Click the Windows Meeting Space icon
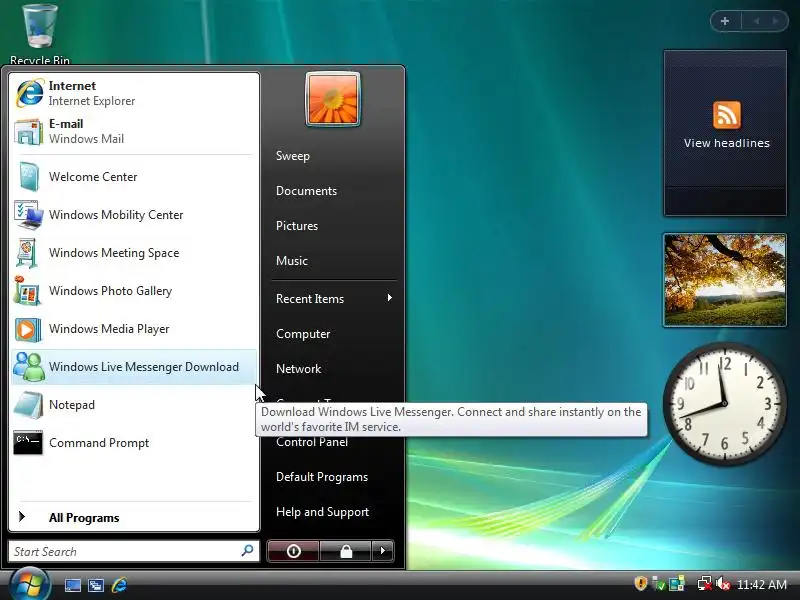The width and height of the screenshot is (800, 600). pos(27,253)
